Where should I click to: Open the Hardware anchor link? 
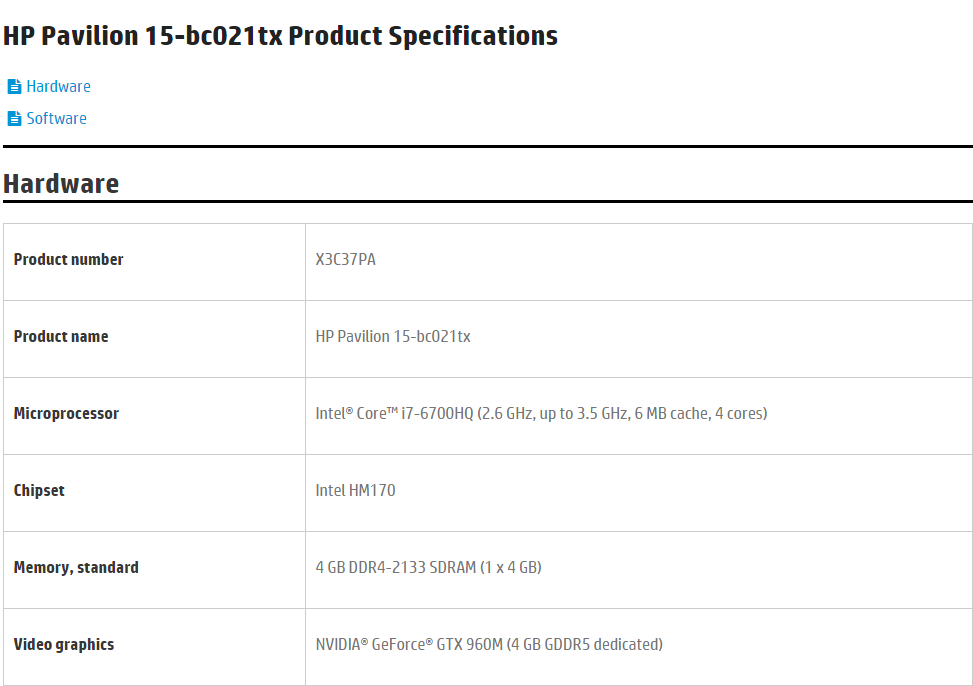[58, 86]
